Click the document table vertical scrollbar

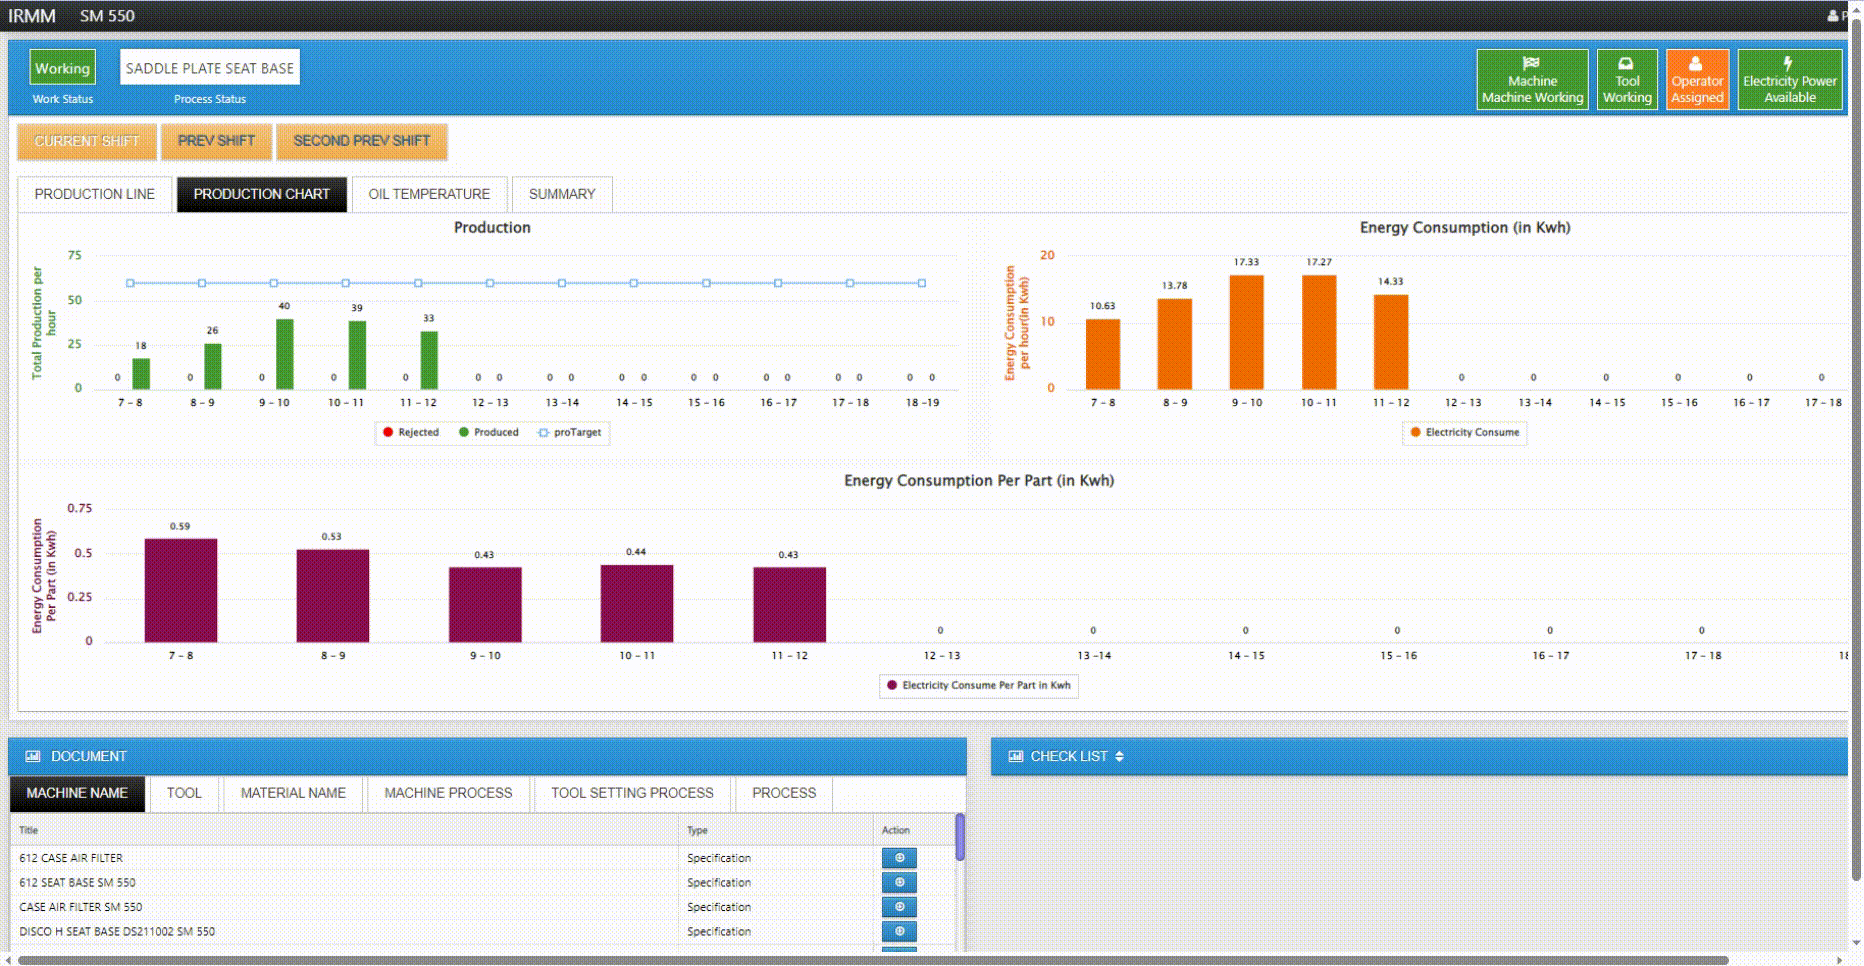[960, 838]
